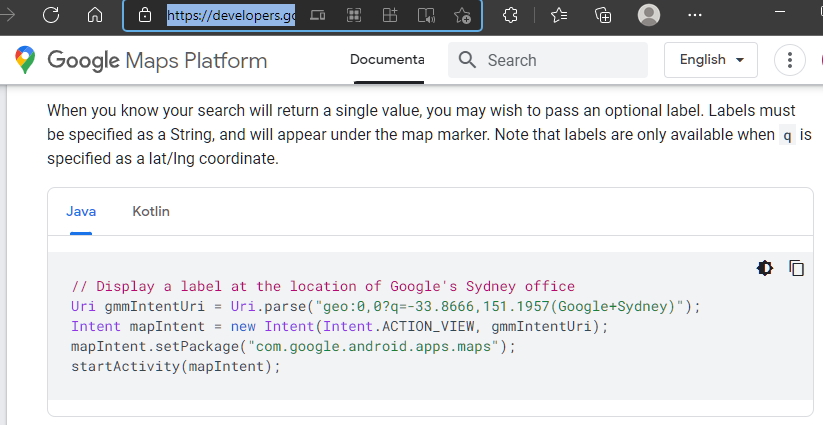Open the three-dot site options menu
823x425 pixels.
(790, 60)
